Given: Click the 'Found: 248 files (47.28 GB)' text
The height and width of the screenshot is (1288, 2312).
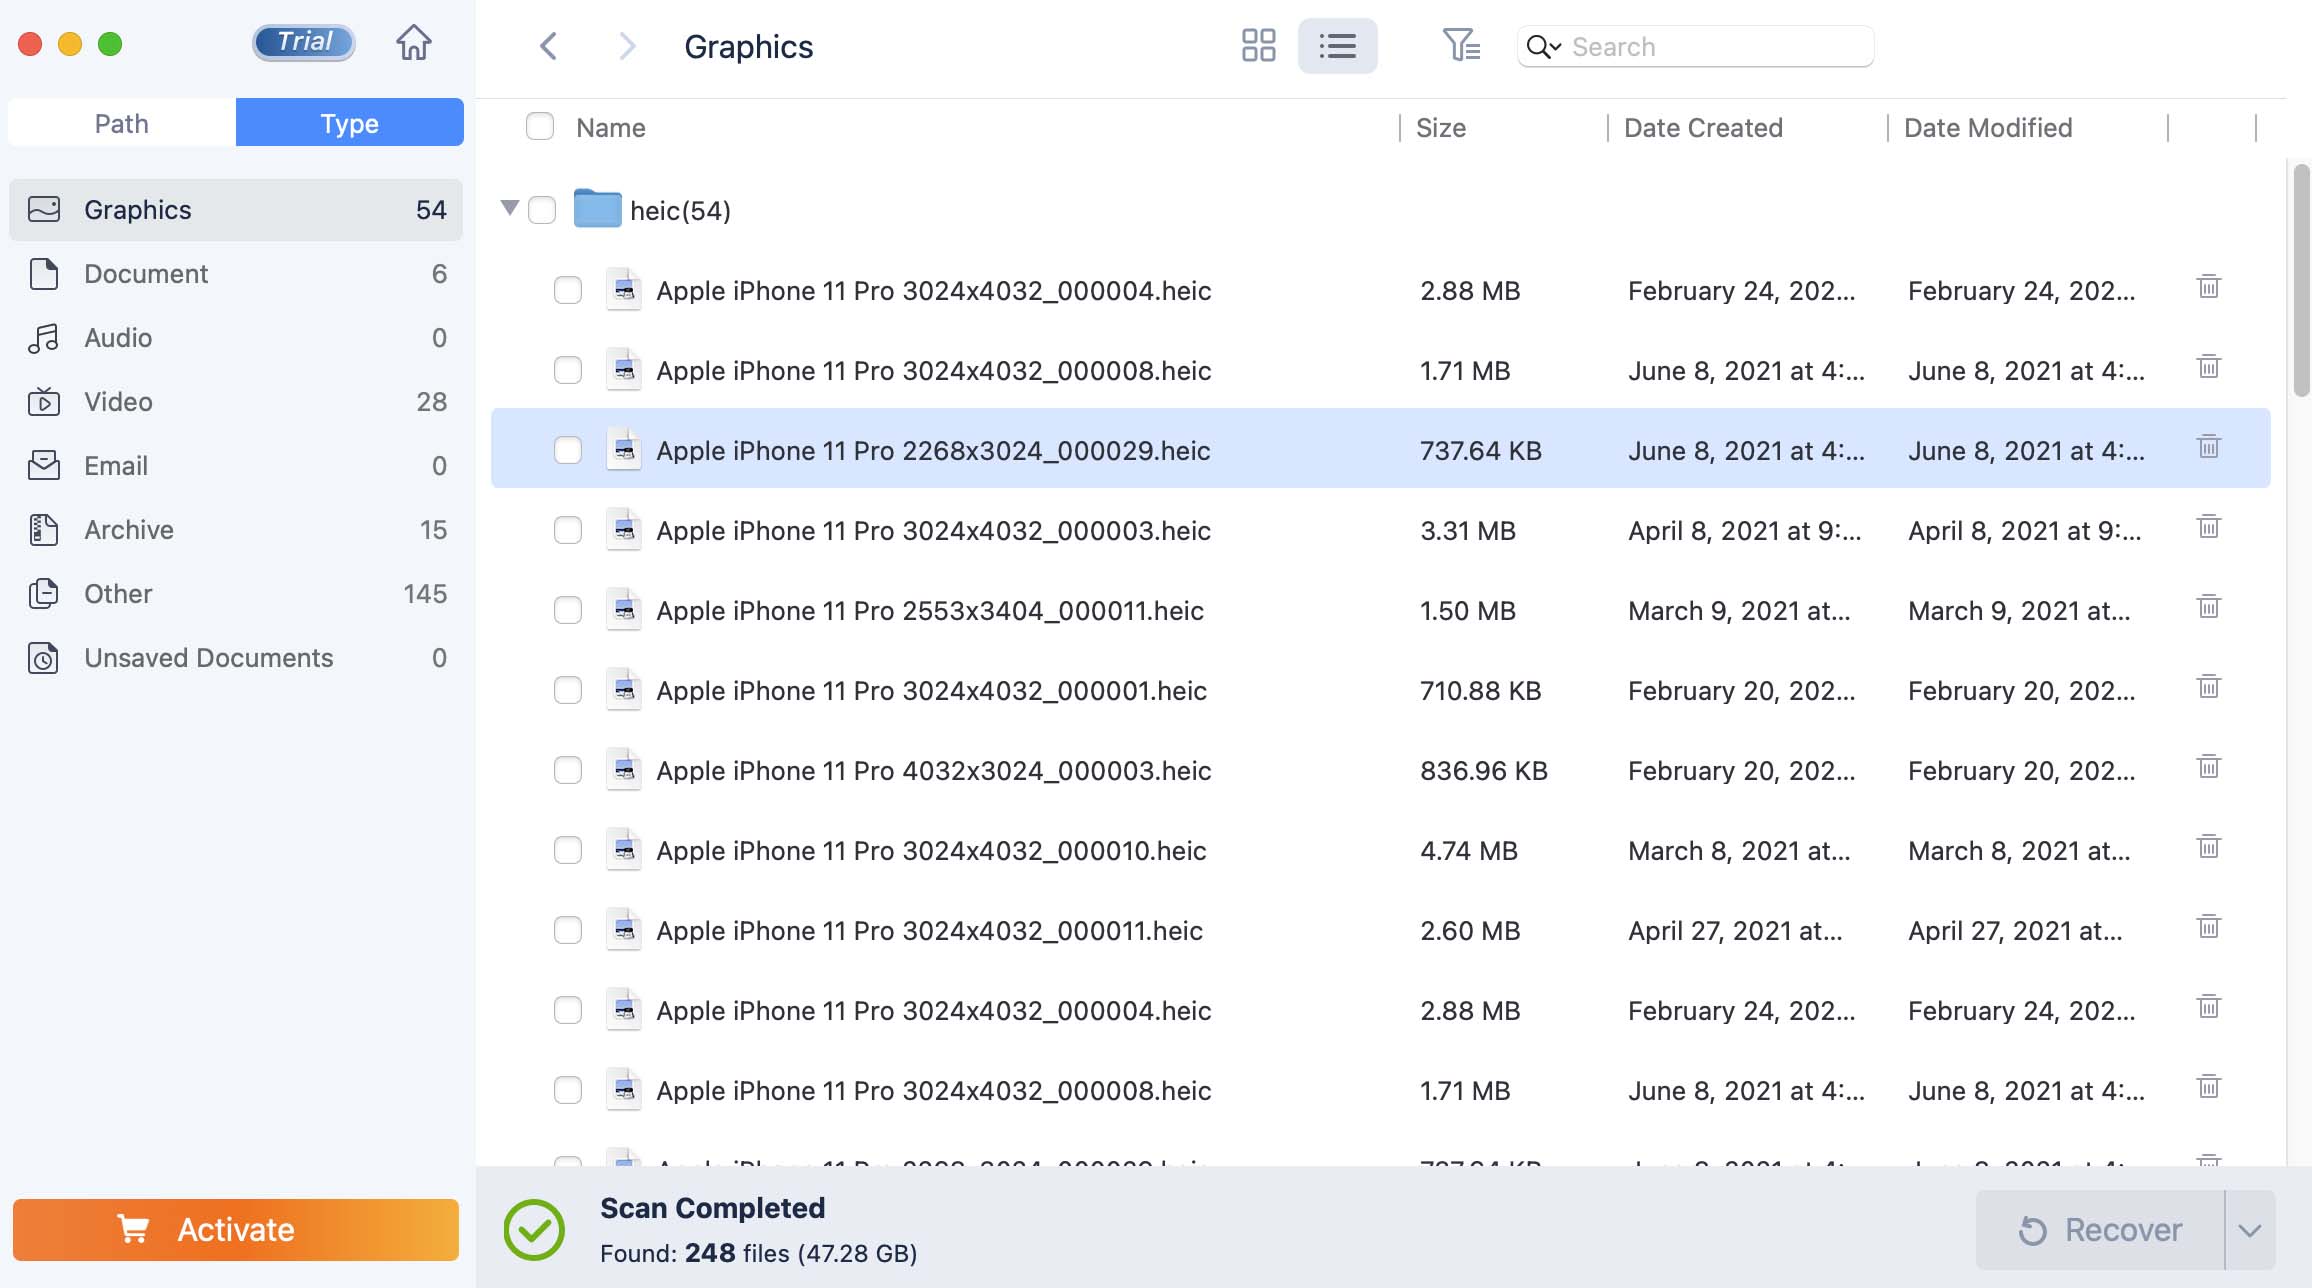Looking at the screenshot, I should coord(759,1253).
